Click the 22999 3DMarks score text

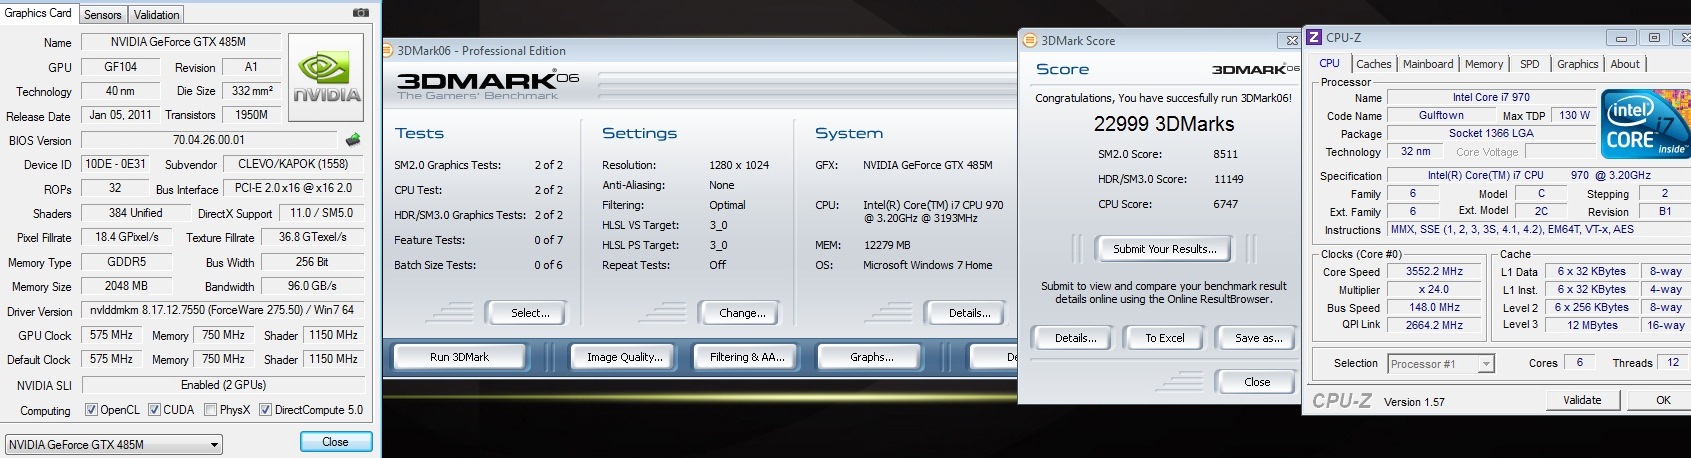(x=1164, y=124)
